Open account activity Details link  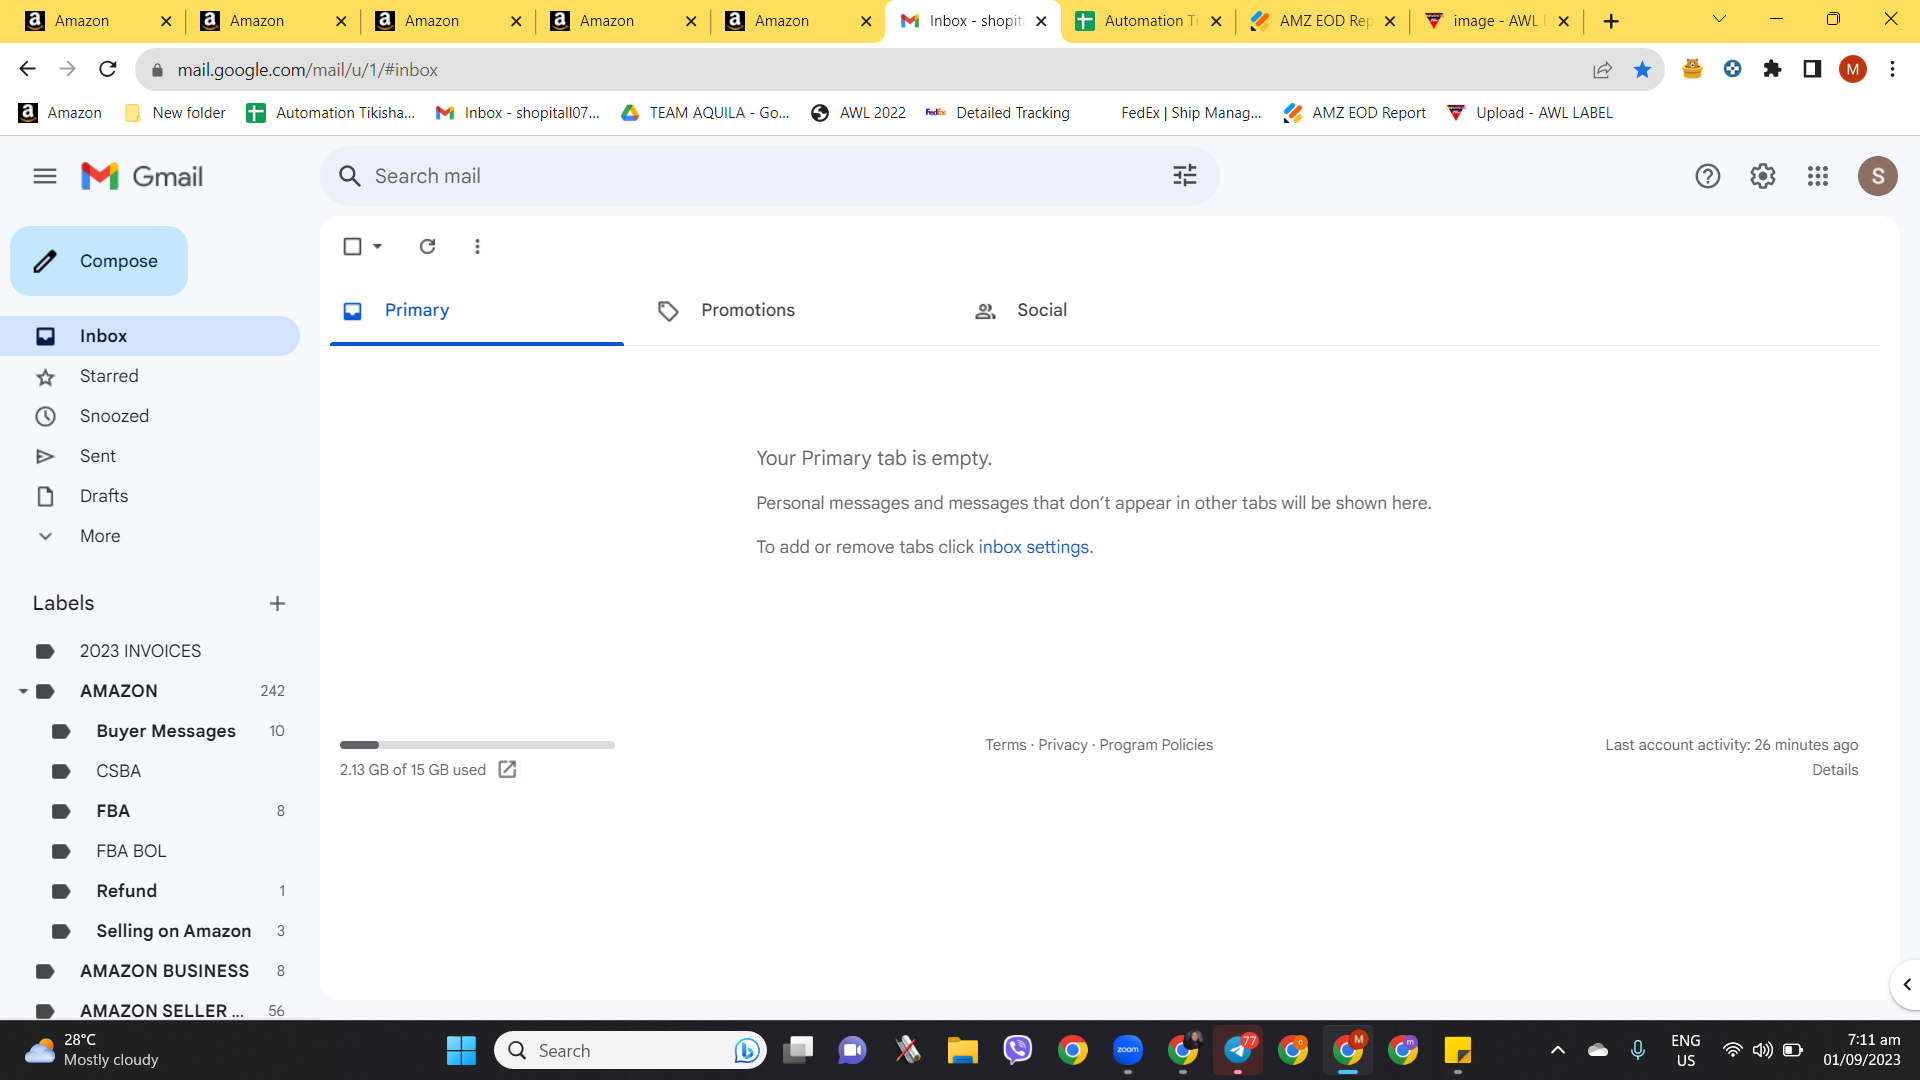pos(1835,770)
